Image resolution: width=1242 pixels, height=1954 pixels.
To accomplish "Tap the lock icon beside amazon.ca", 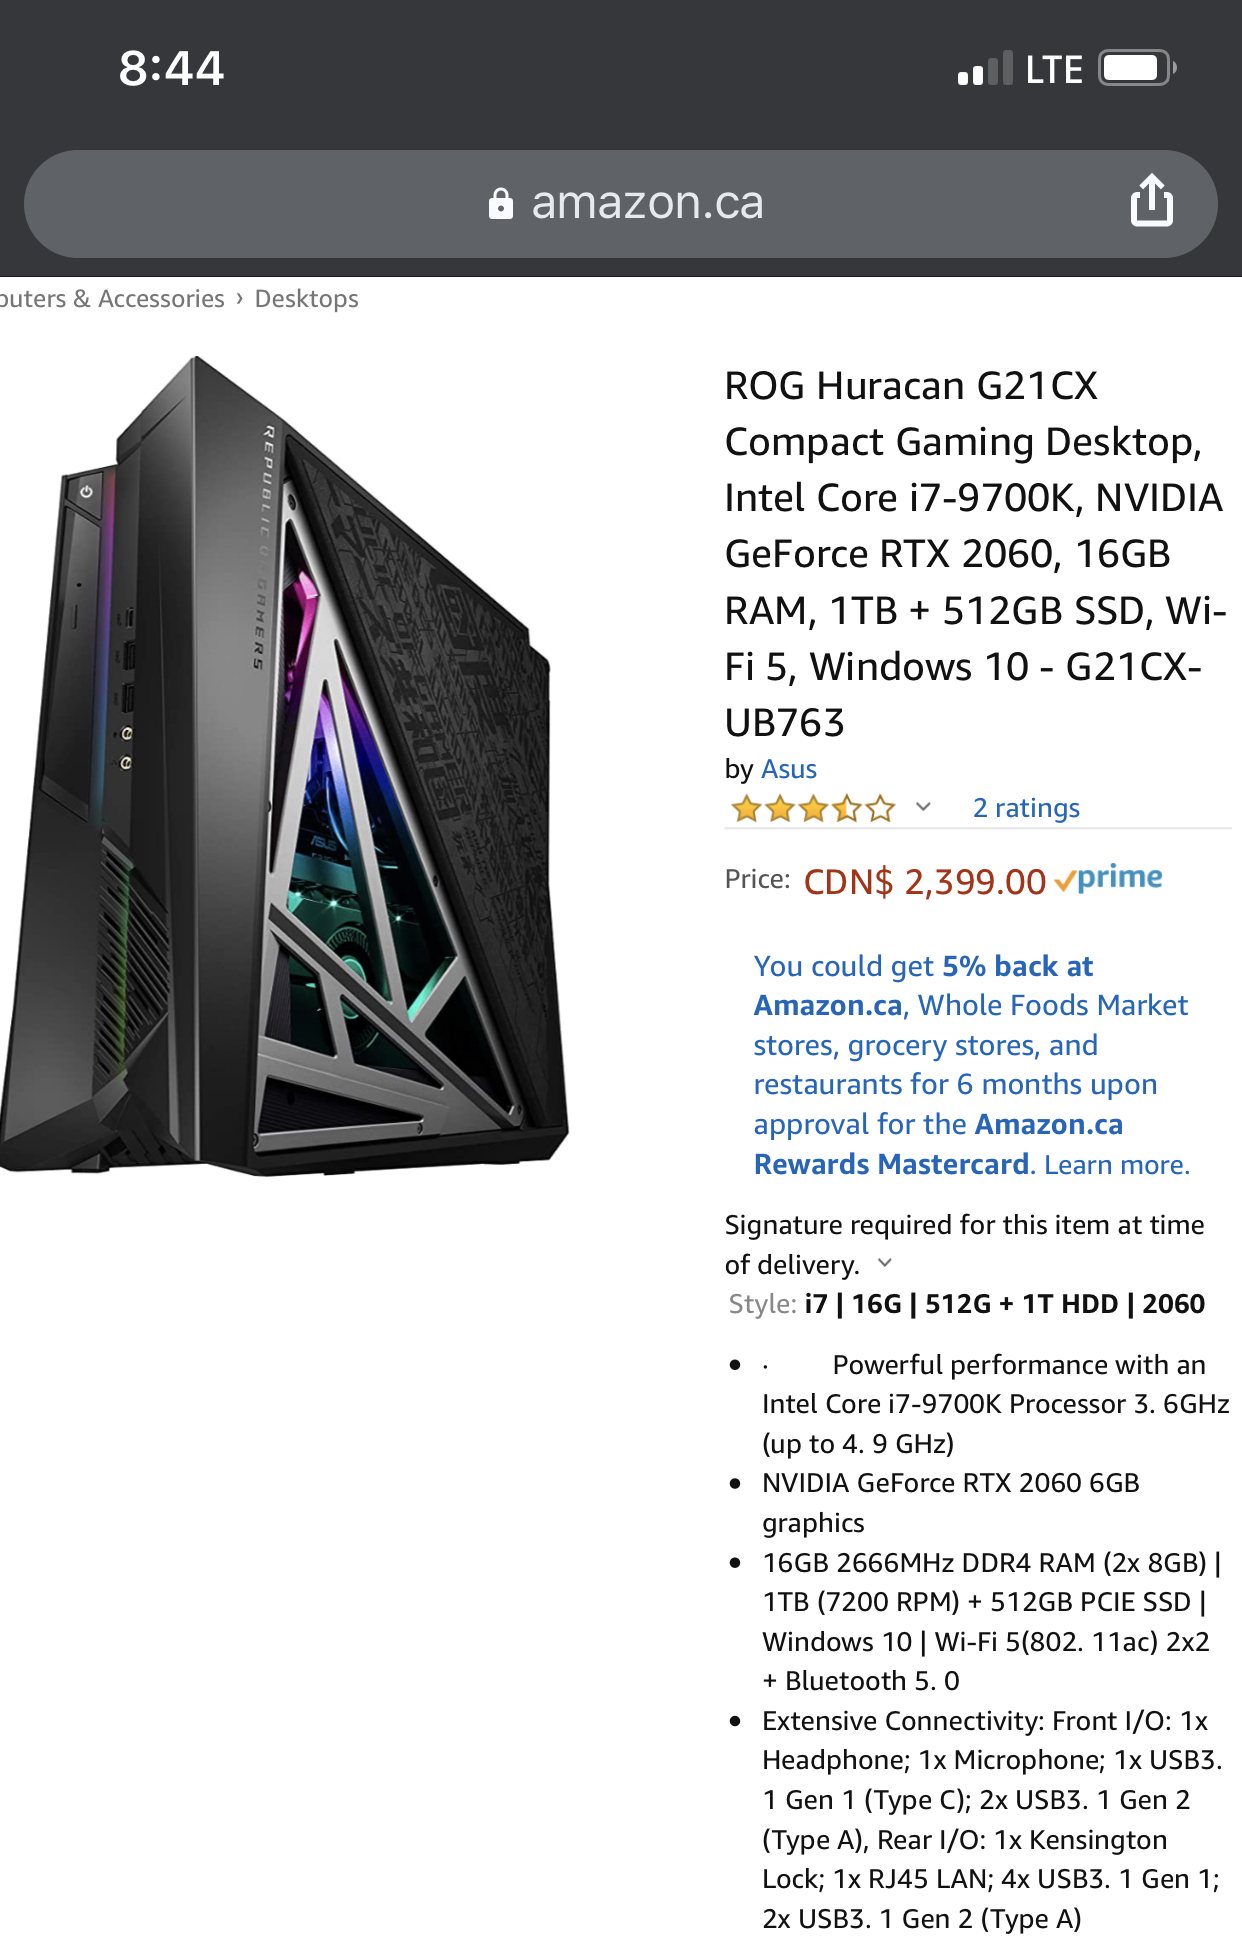I will coord(500,203).
